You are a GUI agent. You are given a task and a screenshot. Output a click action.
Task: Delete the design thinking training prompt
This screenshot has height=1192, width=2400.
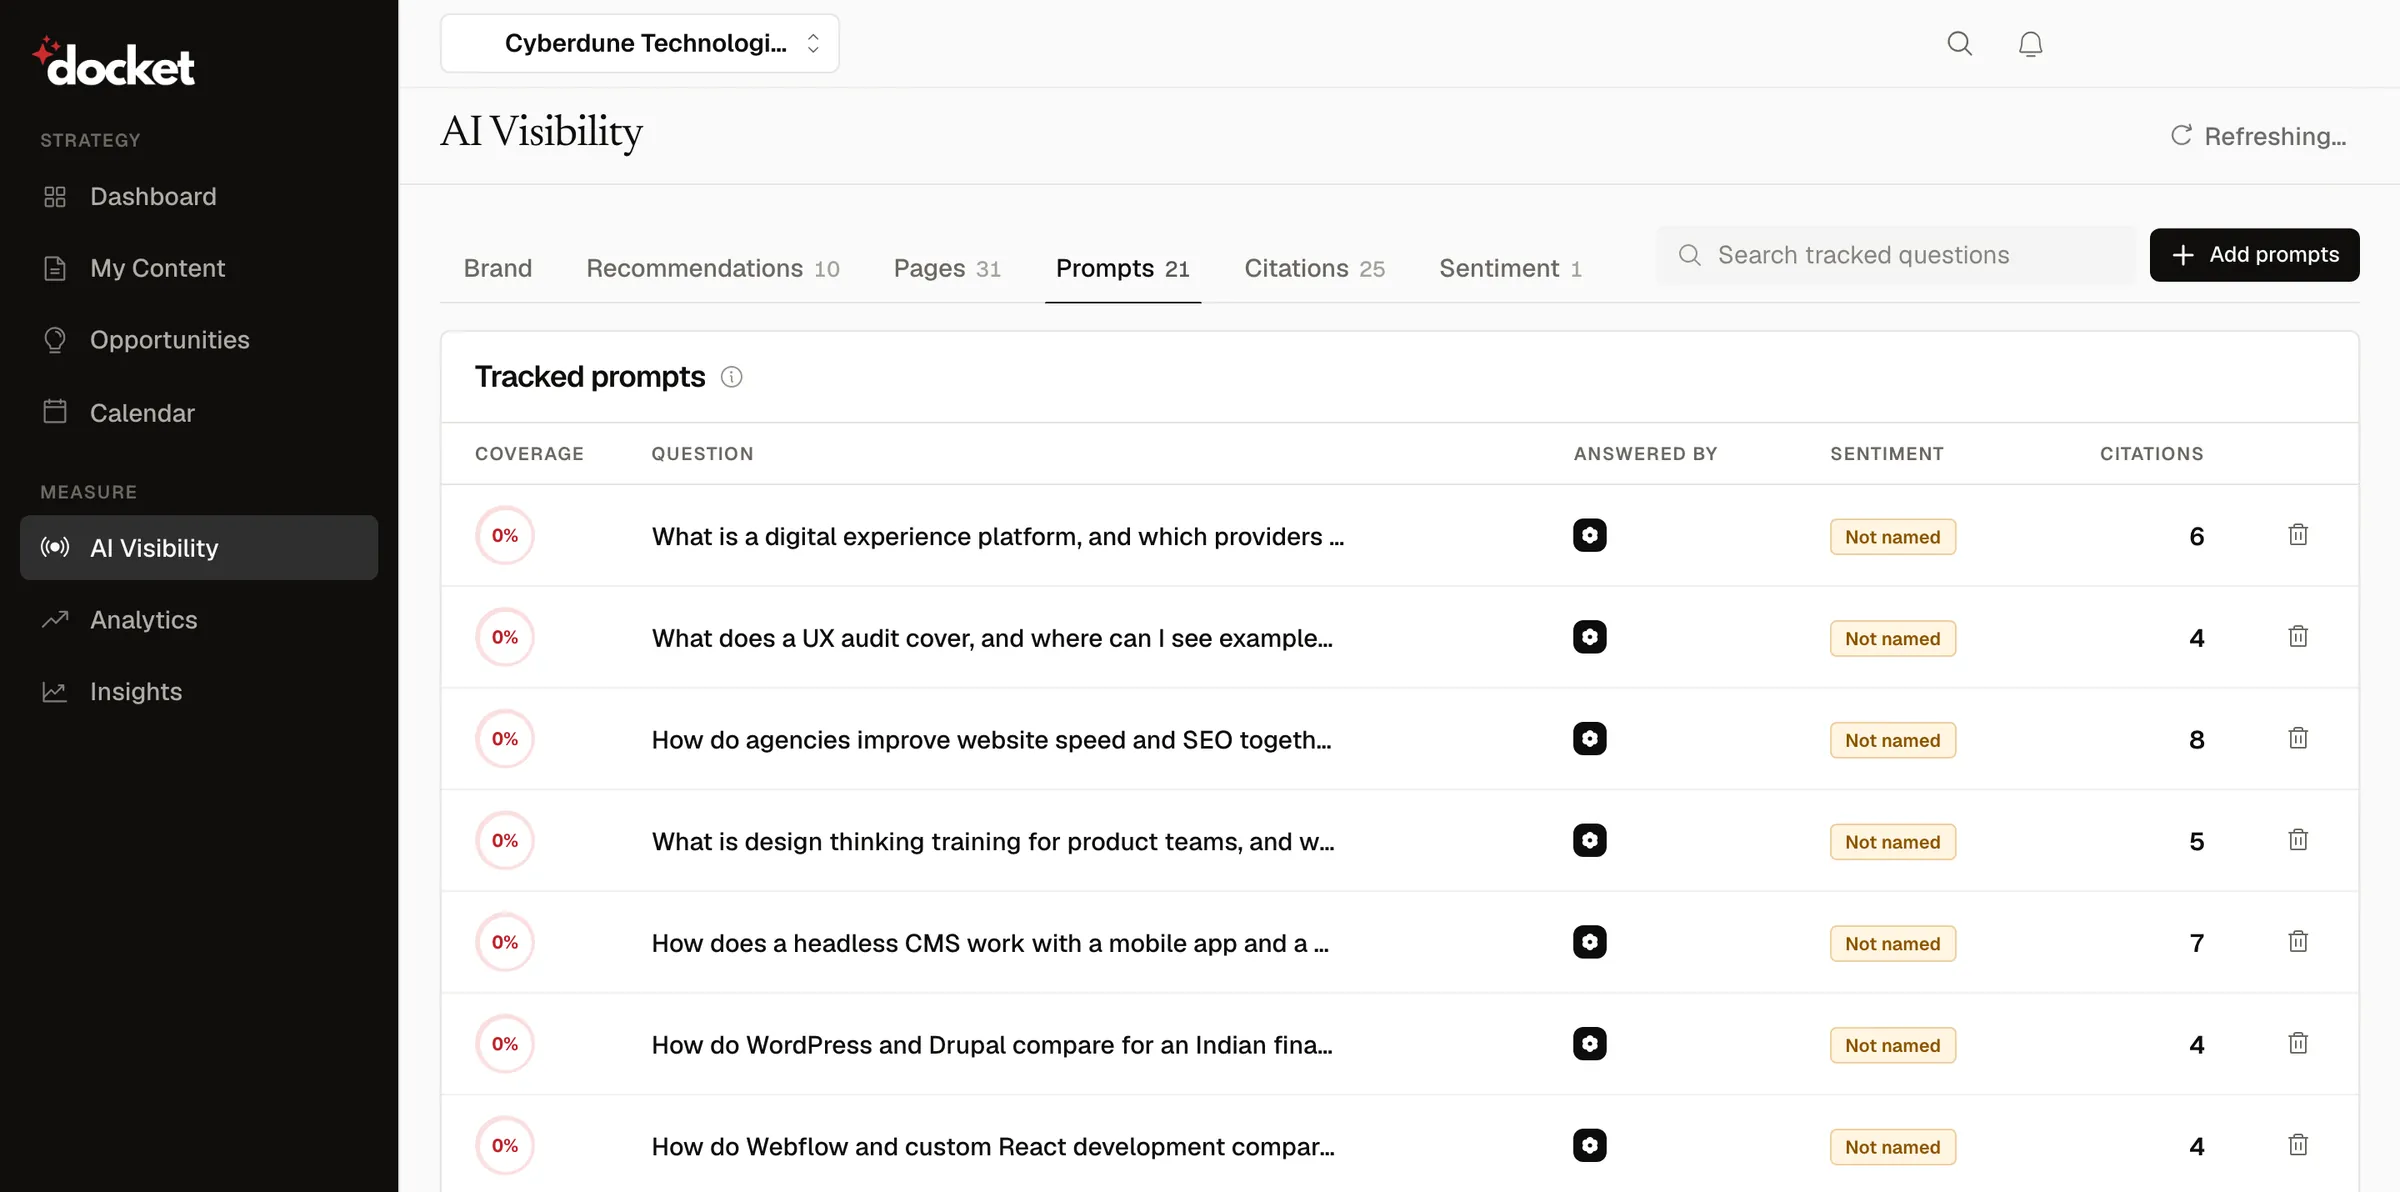[x=2298, y=840]
